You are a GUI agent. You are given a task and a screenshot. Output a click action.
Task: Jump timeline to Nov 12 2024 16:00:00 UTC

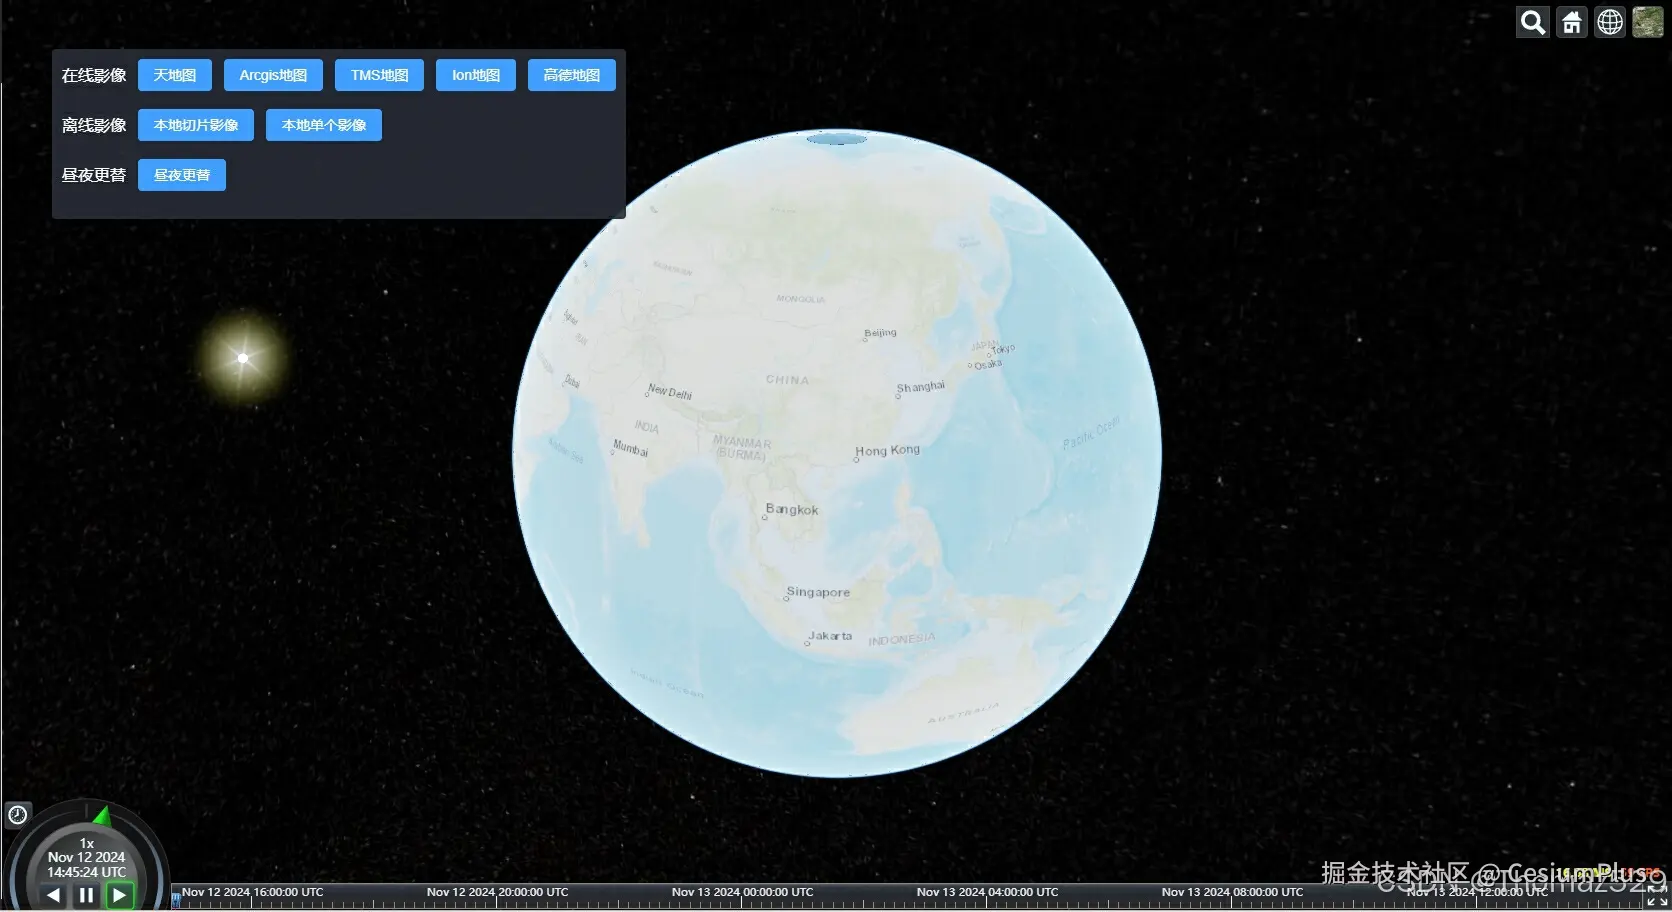coord(253,892)
